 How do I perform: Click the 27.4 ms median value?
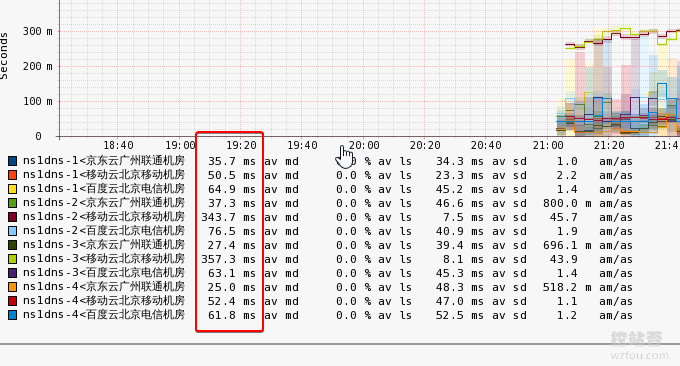232,245
